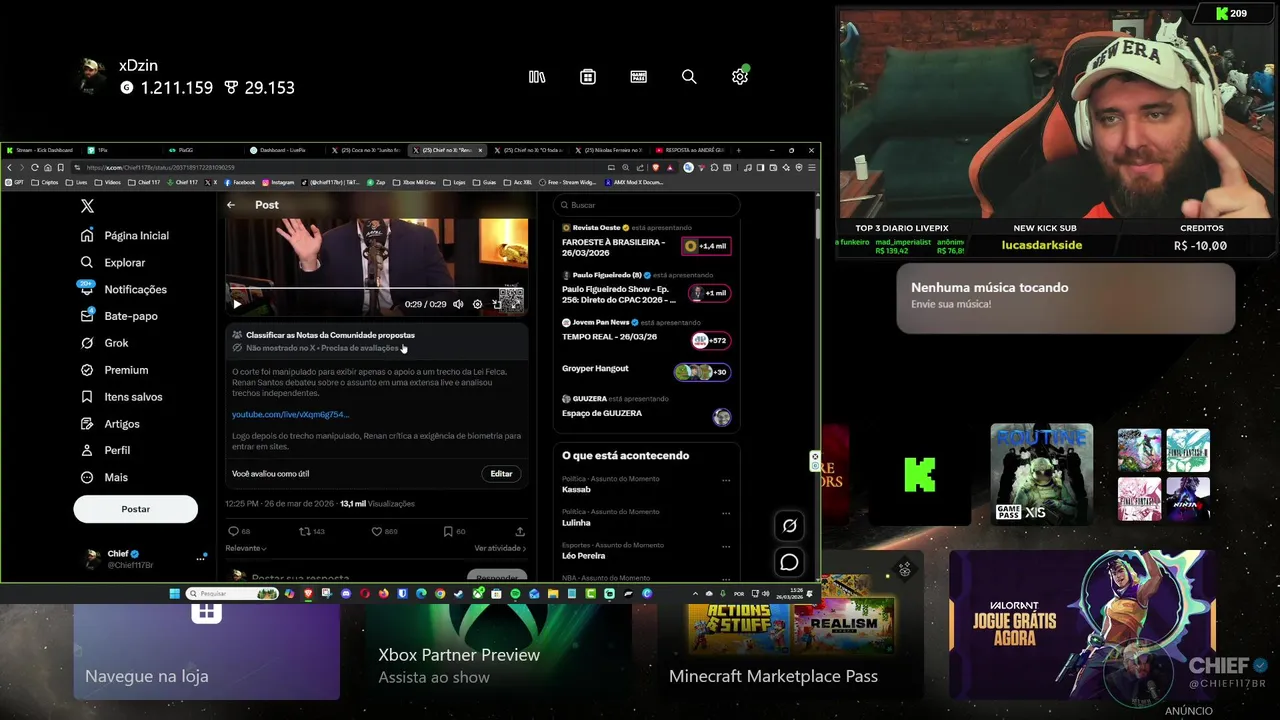The image size is (1280, 720).
Task: Open Premium in X sidebar
Action: 114,370
